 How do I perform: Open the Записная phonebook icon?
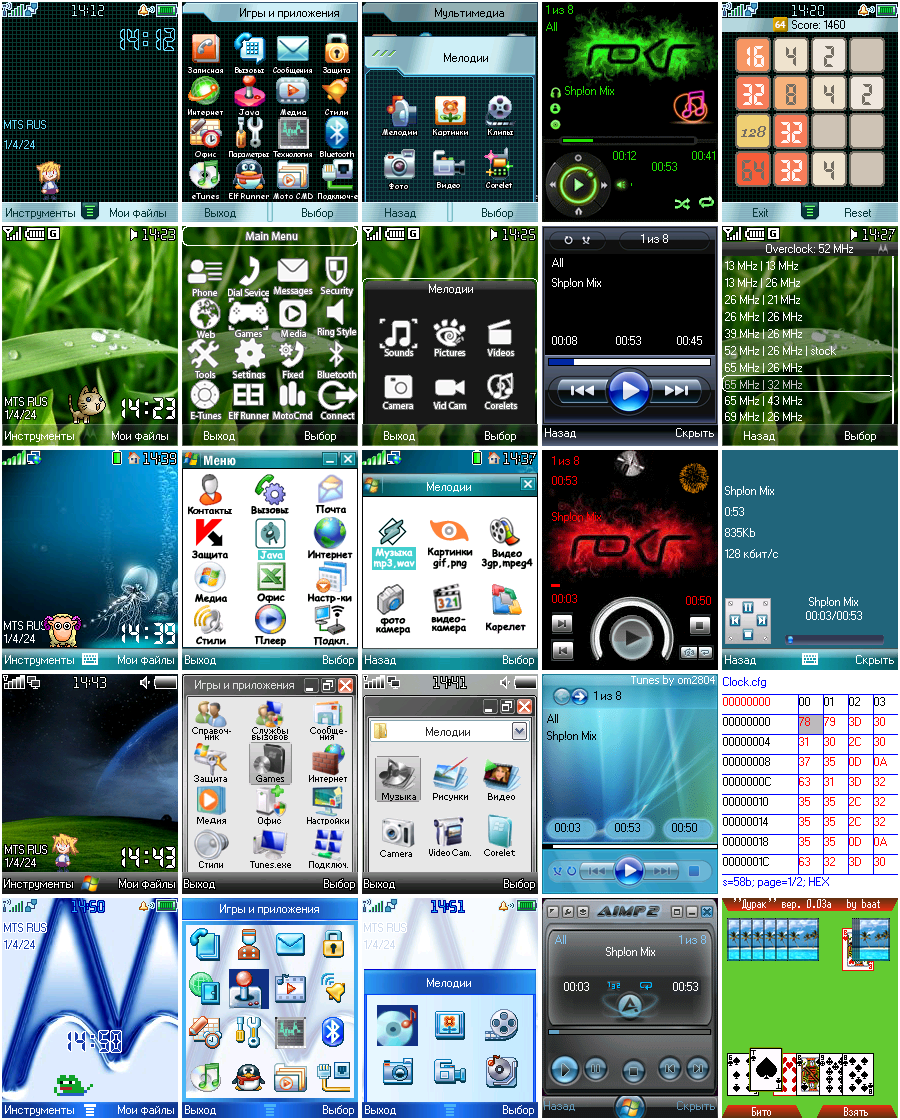206,49
